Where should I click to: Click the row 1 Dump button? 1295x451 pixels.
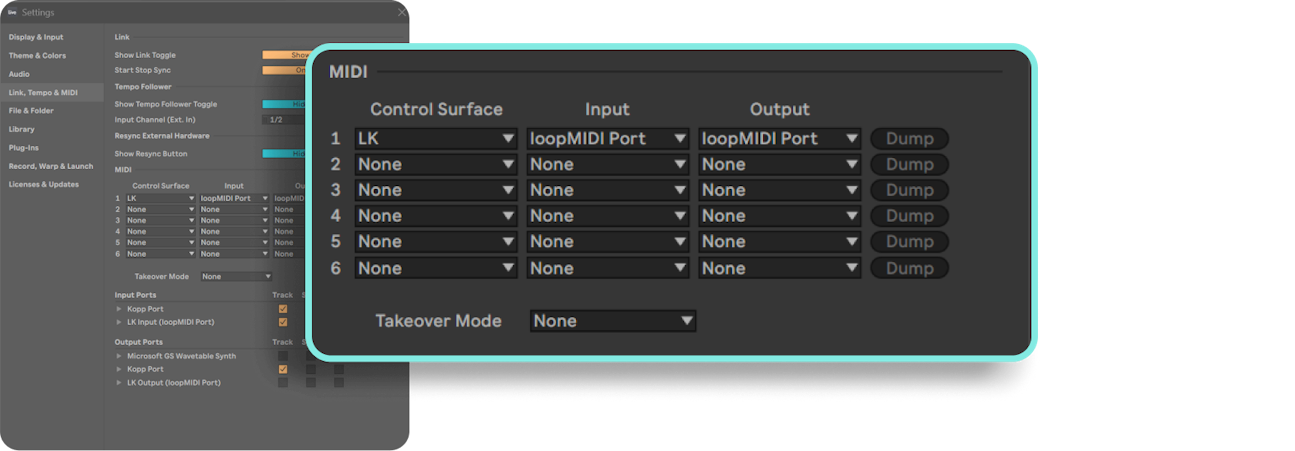coord(909,139)
